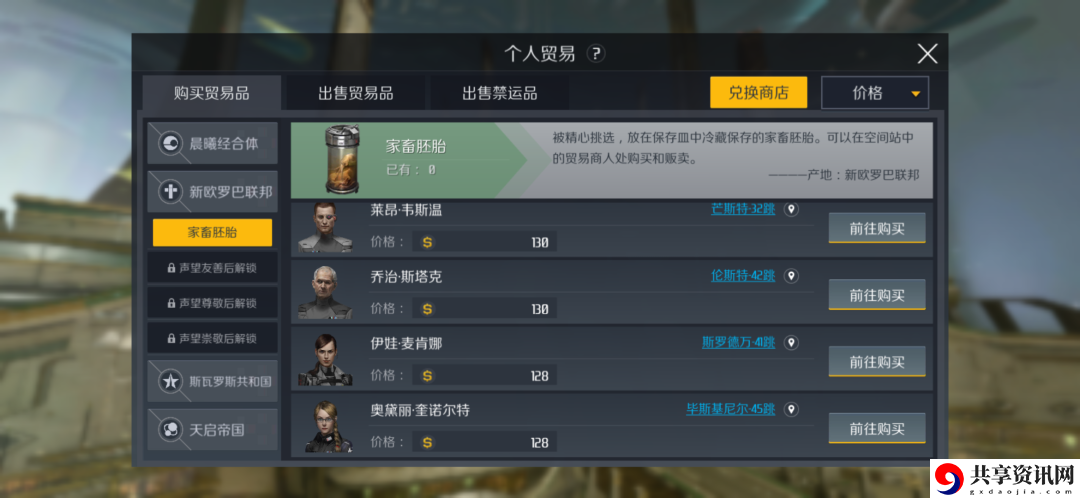
Task: Click map pin icon beside 伦斯特-42跳
Action: [791, 276]
